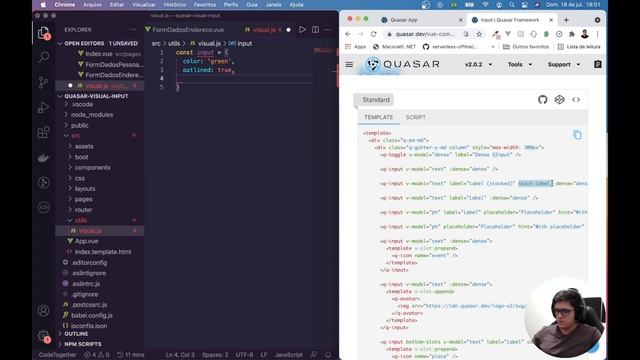Open the Histórico menu in menu bar
Screen dimensions: 640x360
(x=174, y=5)
